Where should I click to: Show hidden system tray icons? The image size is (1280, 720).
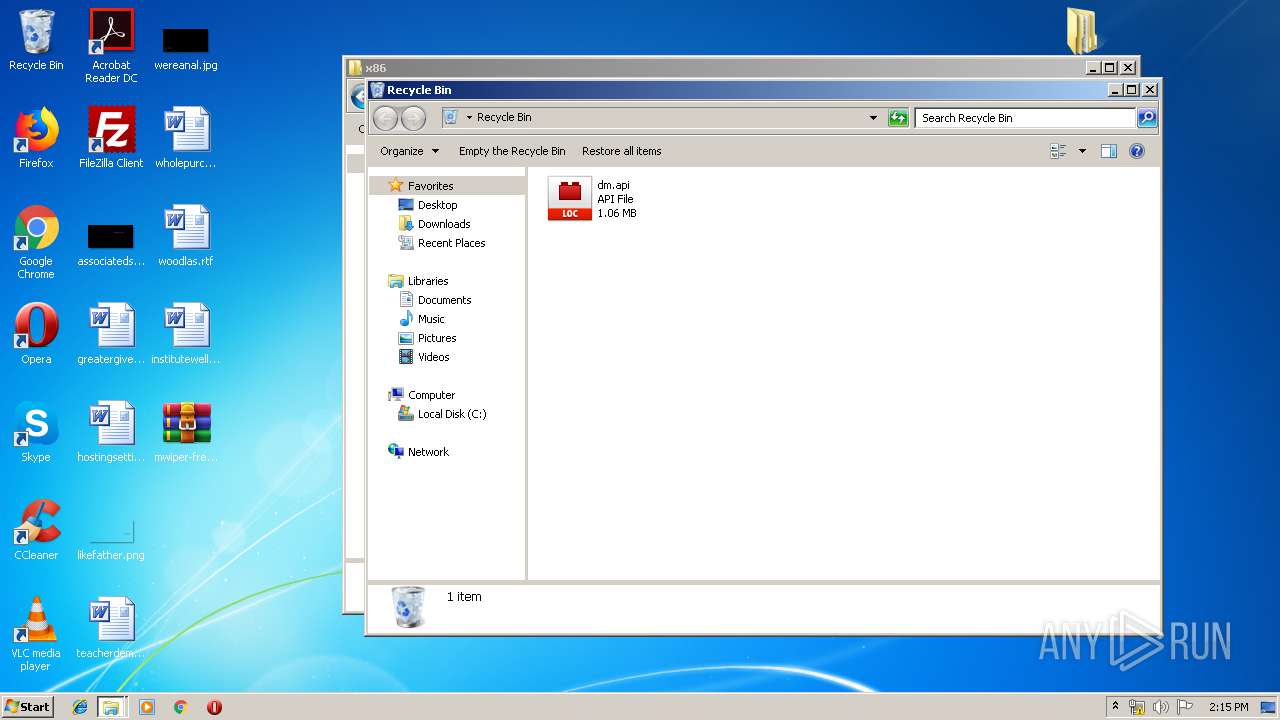pos(1116,707)
